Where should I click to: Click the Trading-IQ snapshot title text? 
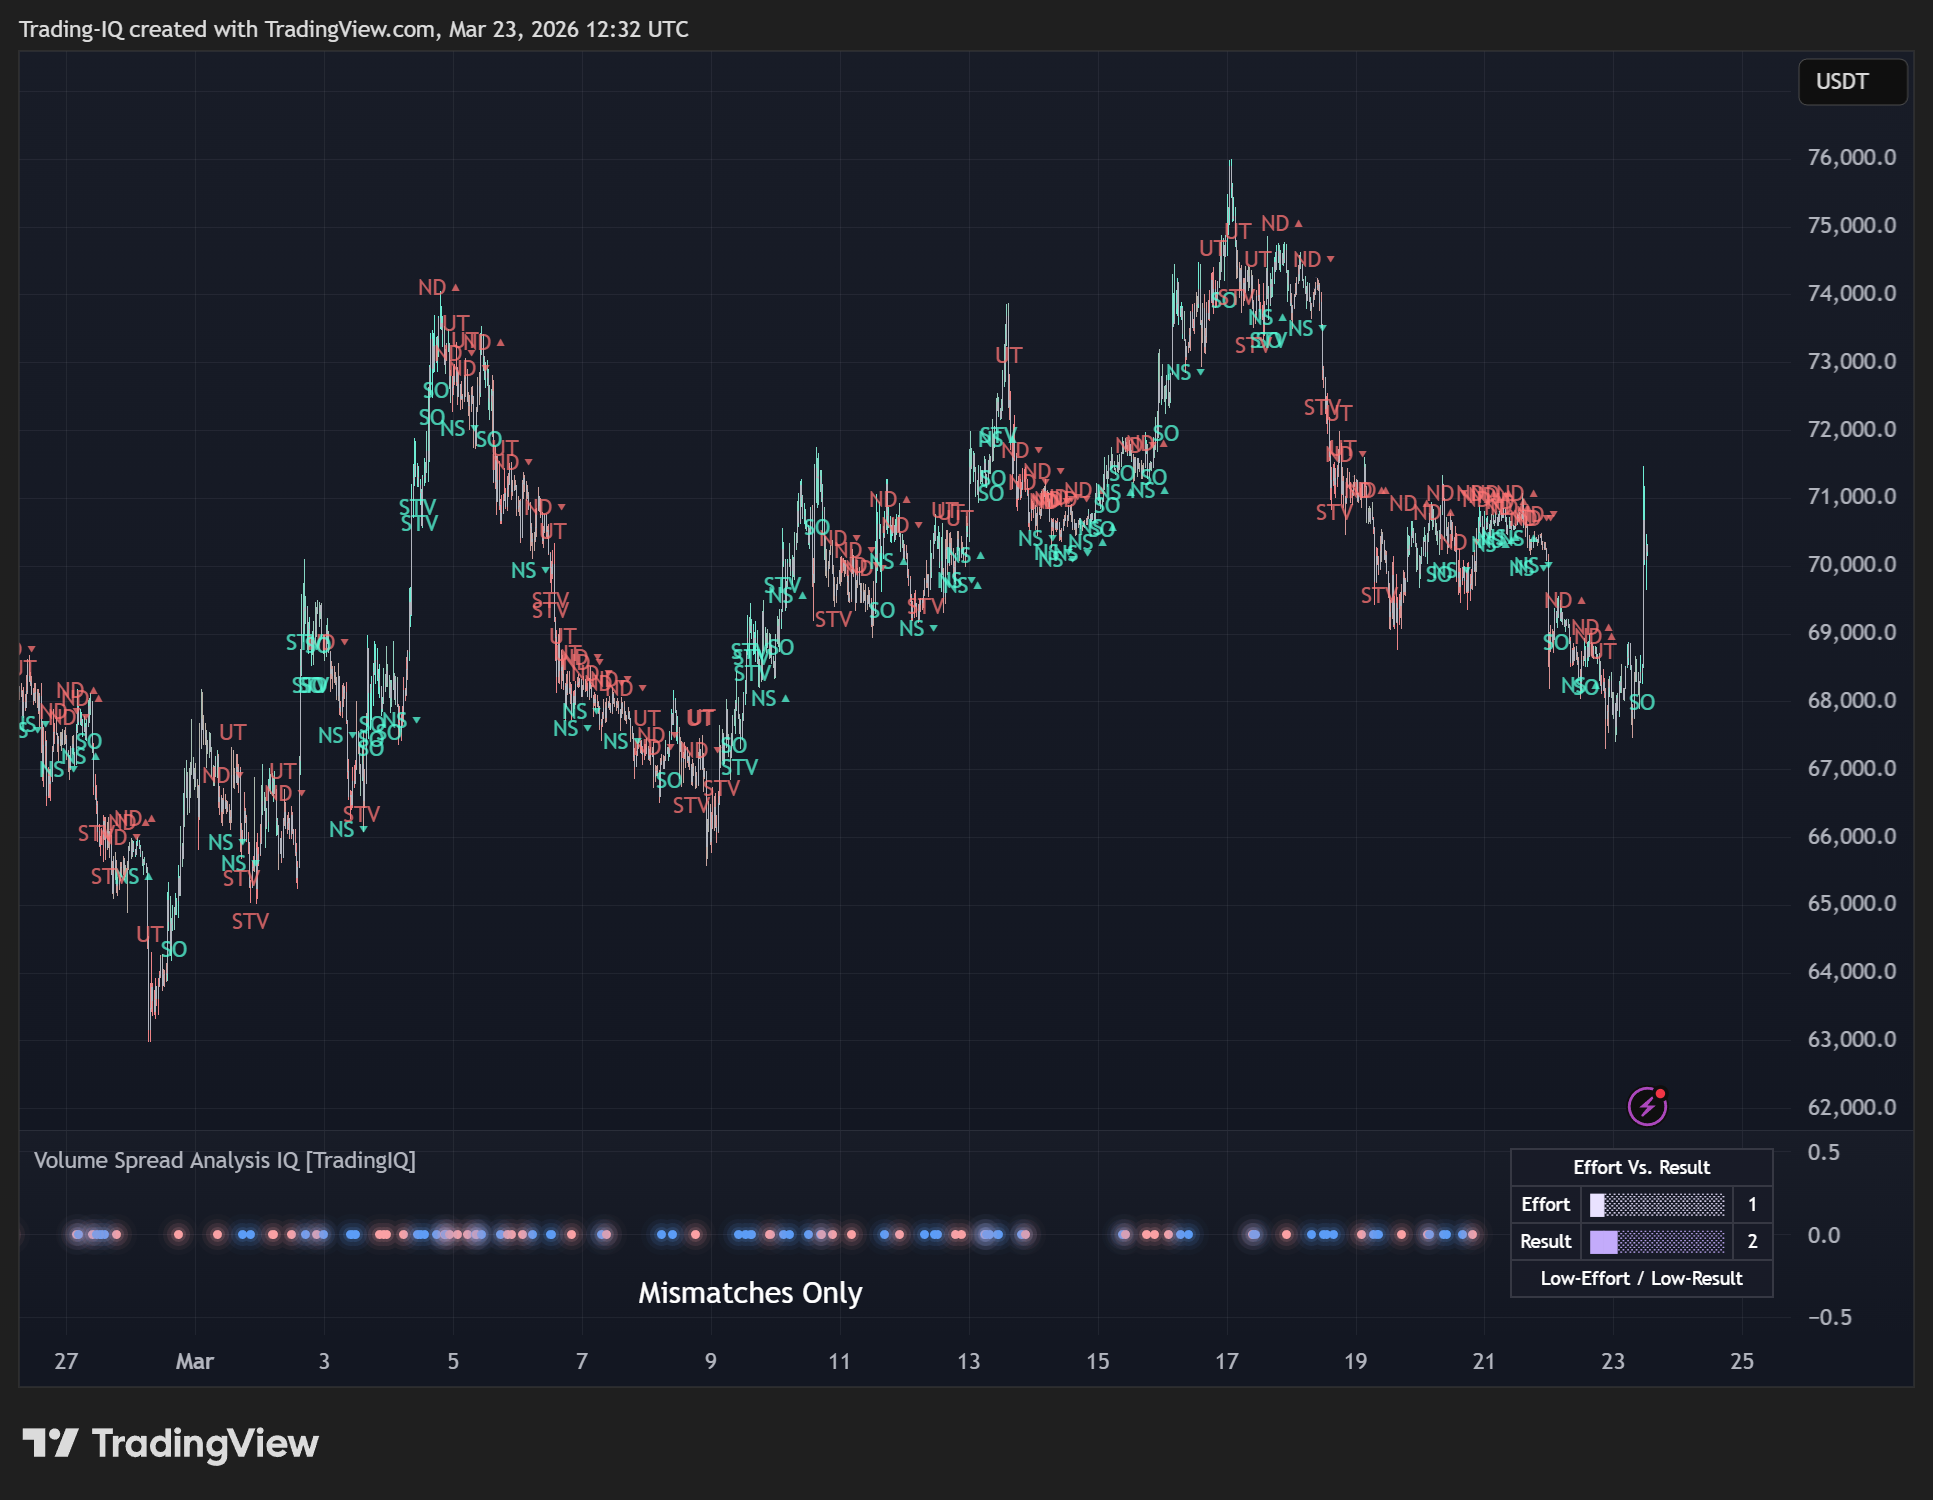[x=354, y=29]
